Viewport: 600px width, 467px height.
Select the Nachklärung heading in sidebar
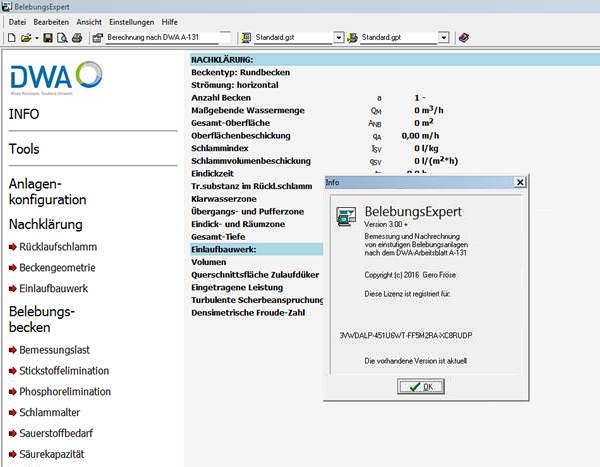click(x=46, y=224)
